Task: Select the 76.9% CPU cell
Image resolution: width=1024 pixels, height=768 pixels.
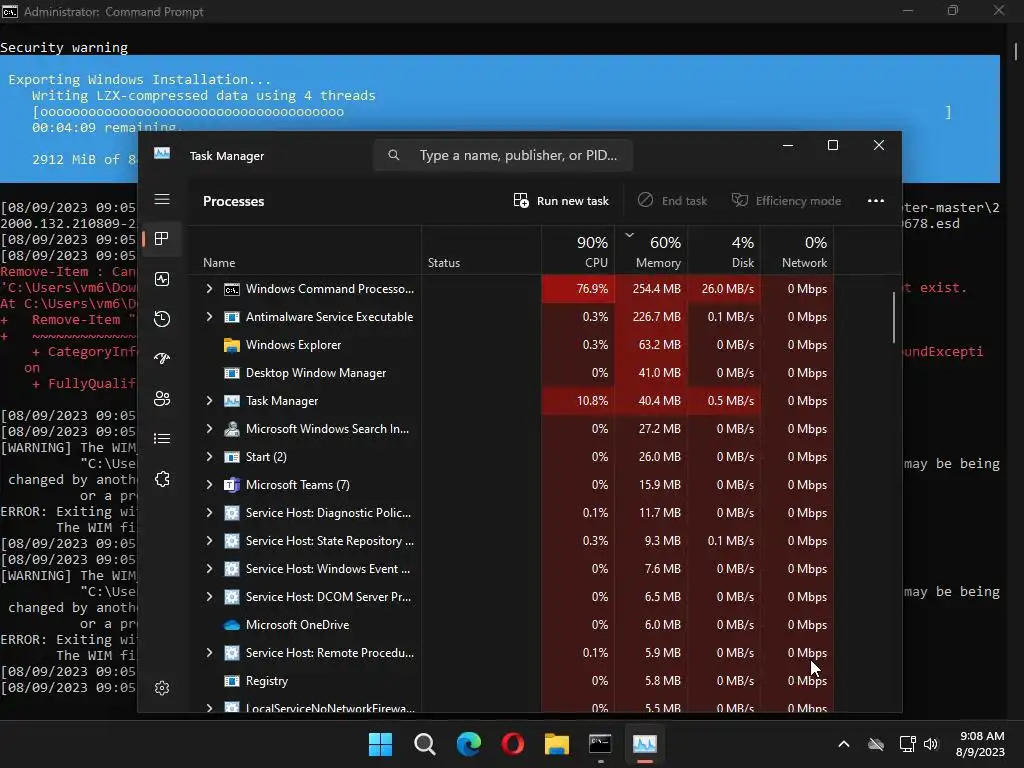Action: [578, 289]
